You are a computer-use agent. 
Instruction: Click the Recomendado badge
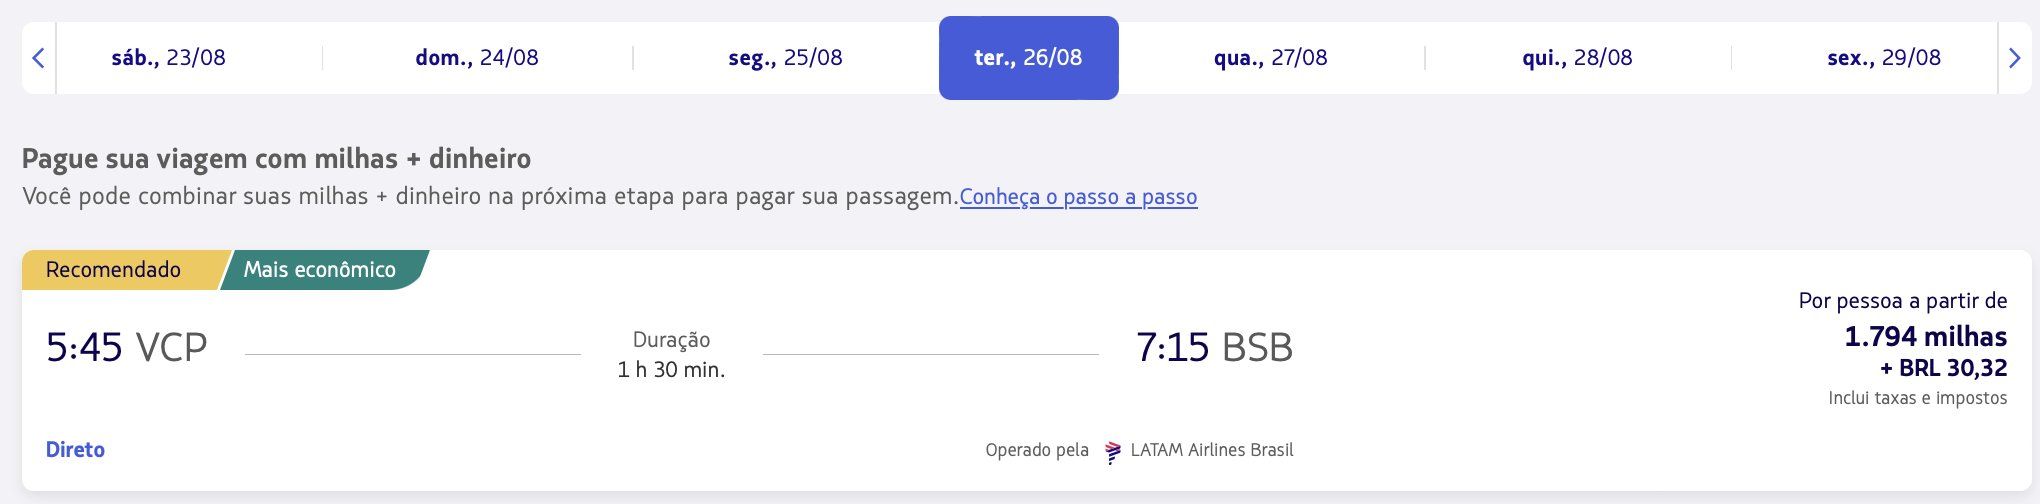click(113, 270)
